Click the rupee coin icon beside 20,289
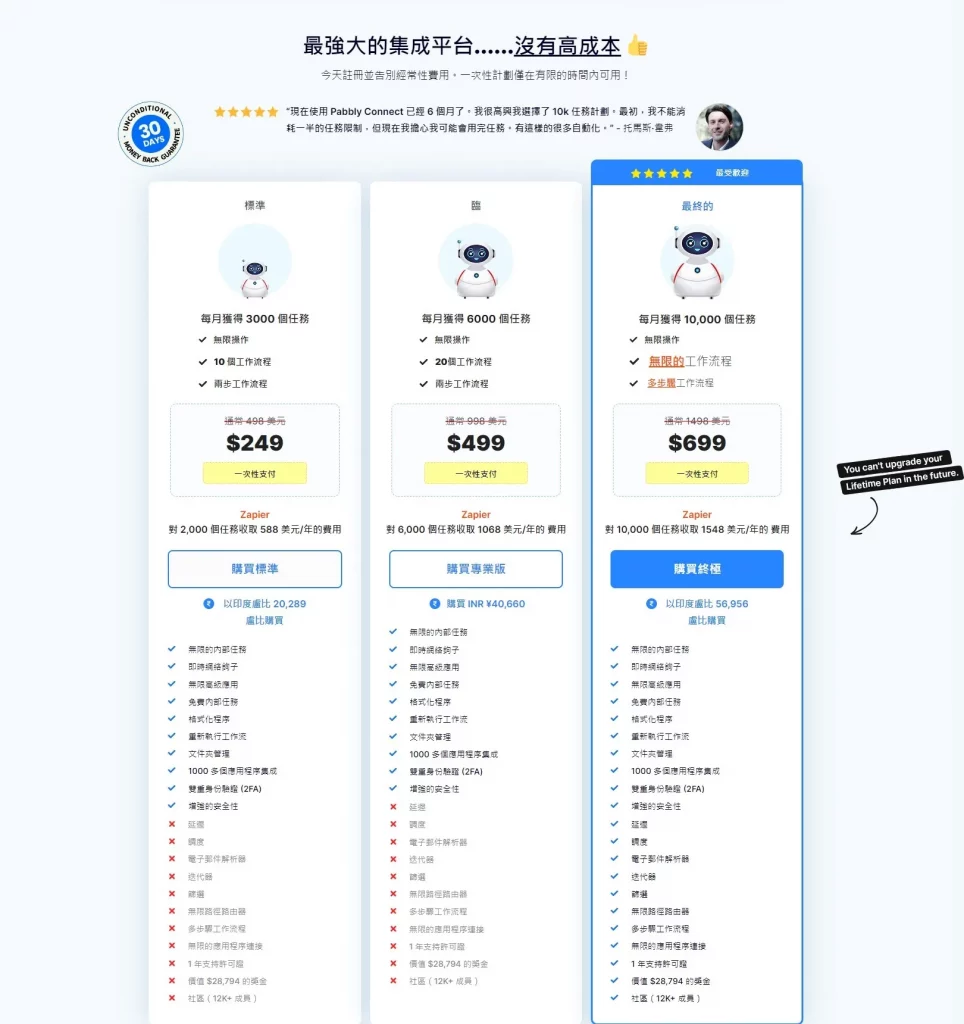Image resolution: width=964 pixels, height=1024 pixels. (208, 603)
